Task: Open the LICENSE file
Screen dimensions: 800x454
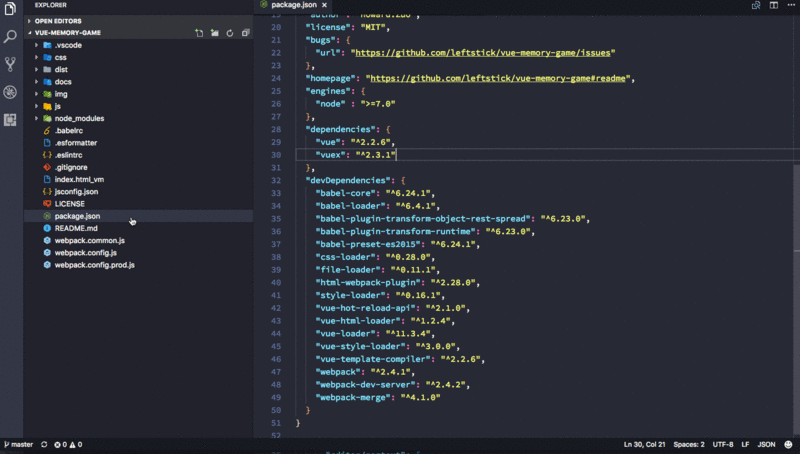Action: (69, 204)
